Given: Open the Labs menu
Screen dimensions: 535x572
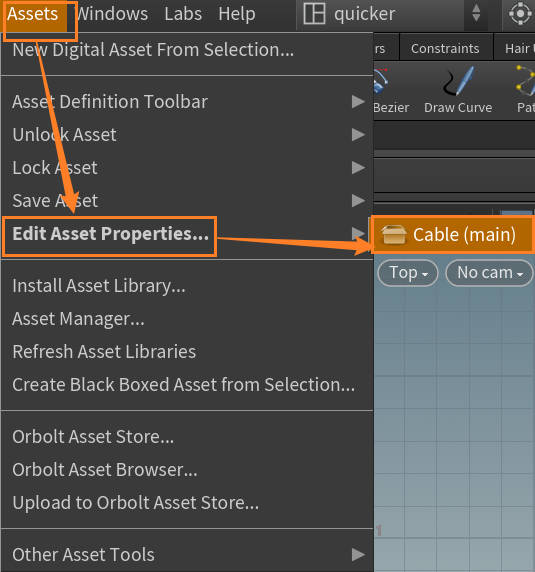Looking at the screenshot, I should (x=183, y=14).
